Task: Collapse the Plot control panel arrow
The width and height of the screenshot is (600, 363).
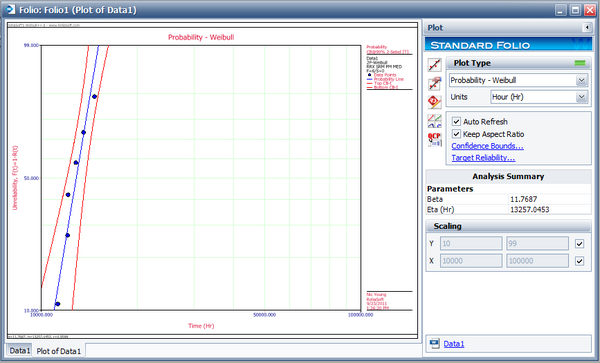Action: (x=587, y=28)
